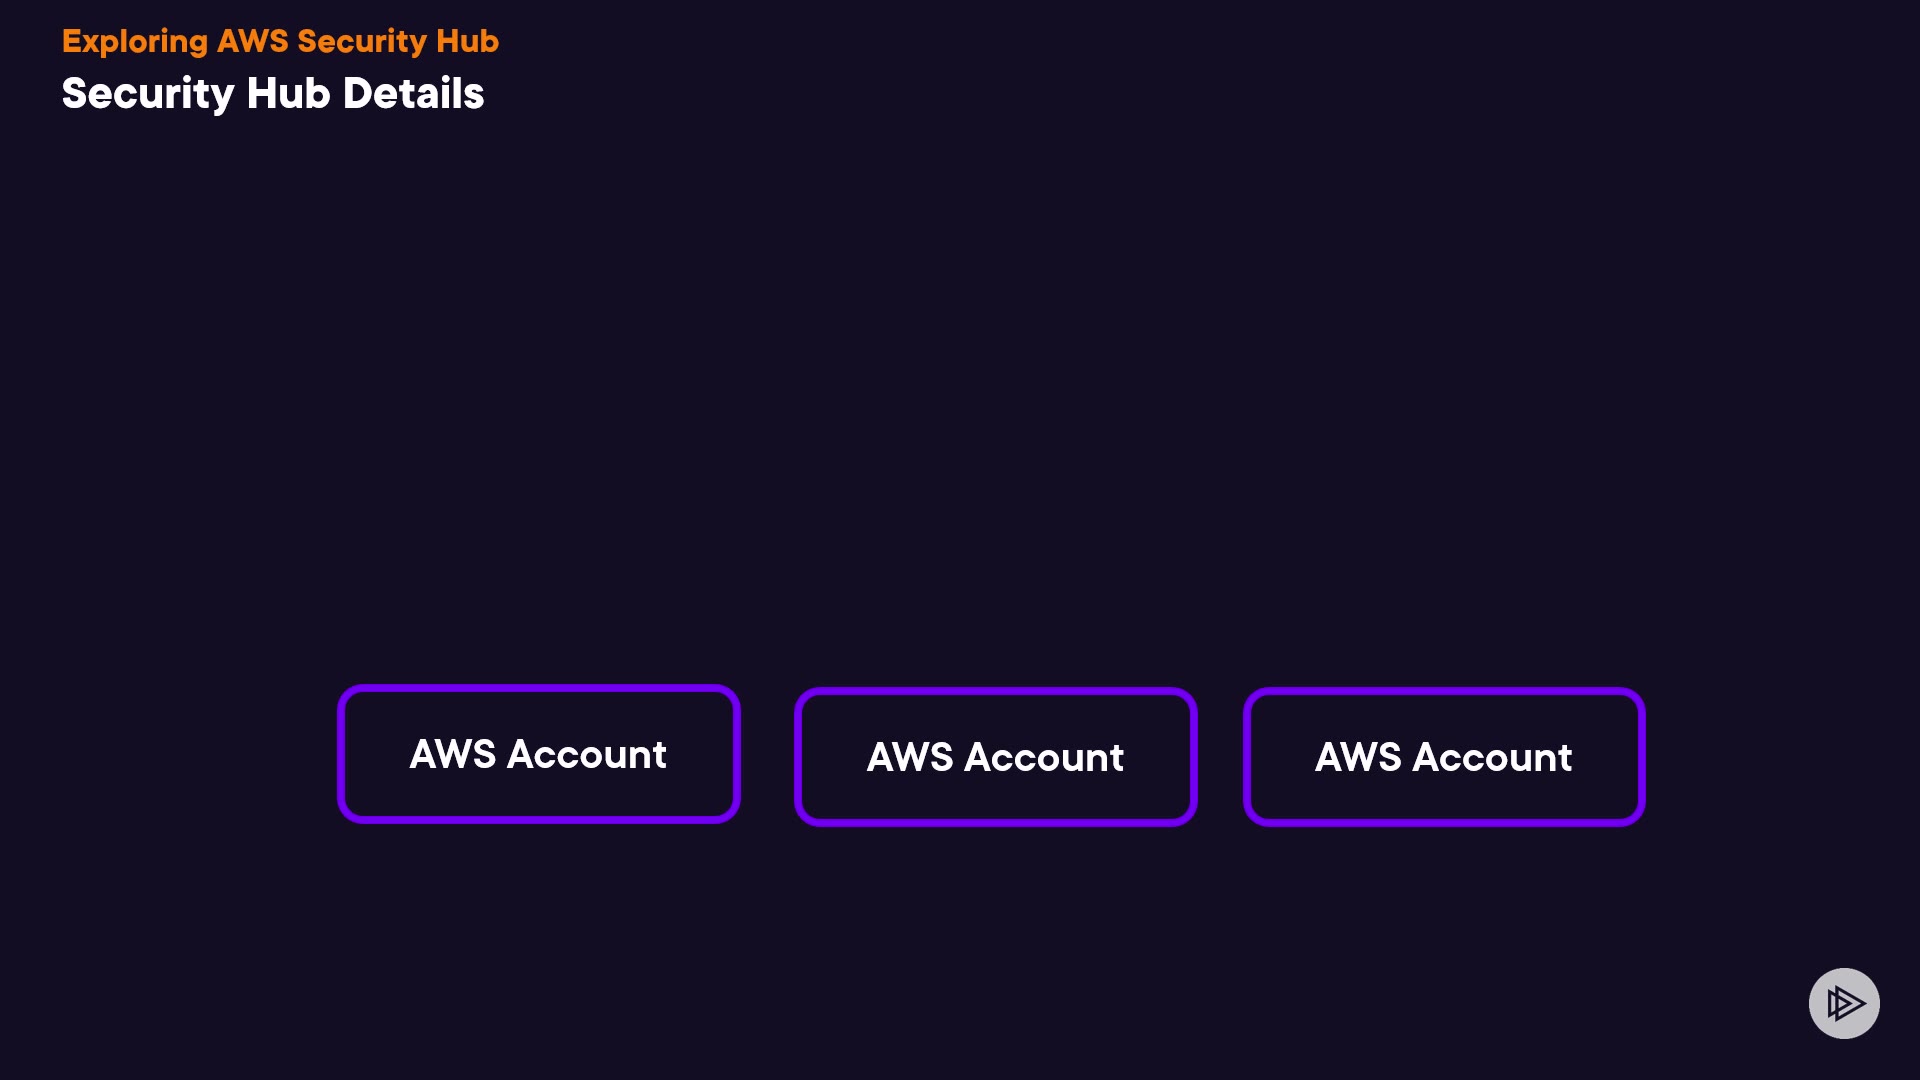Click the word 'Details' in white heading
Image resolution: width=1920 pixels, height=1080 pixels.
pos(413,93)
